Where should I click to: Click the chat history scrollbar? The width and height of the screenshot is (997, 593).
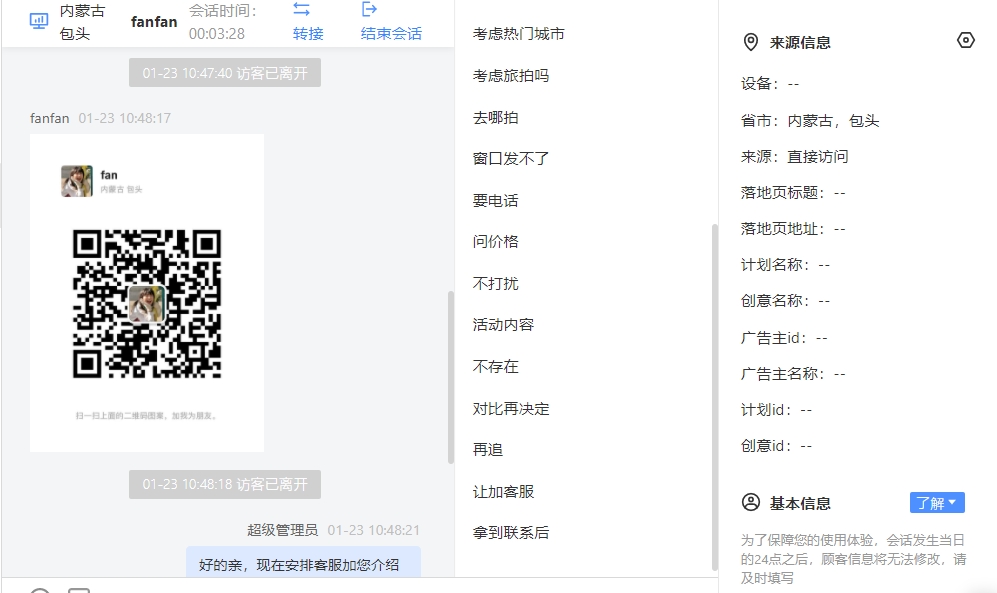tap(451, 378)
